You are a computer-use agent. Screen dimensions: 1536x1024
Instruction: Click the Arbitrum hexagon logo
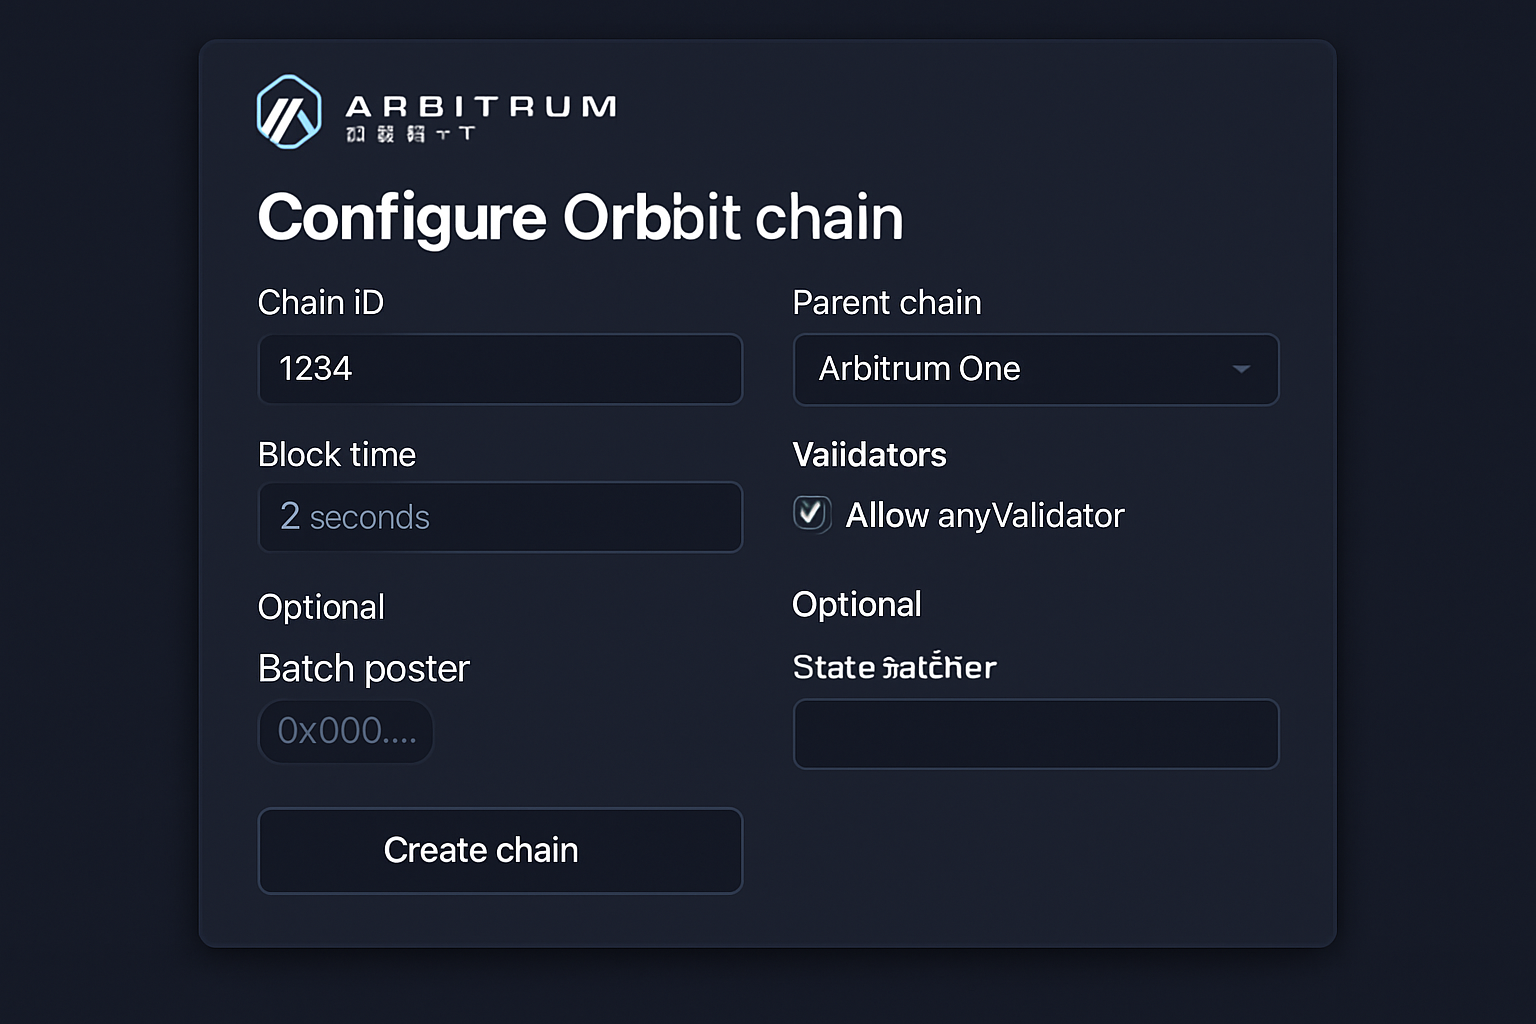pos(288,112)
